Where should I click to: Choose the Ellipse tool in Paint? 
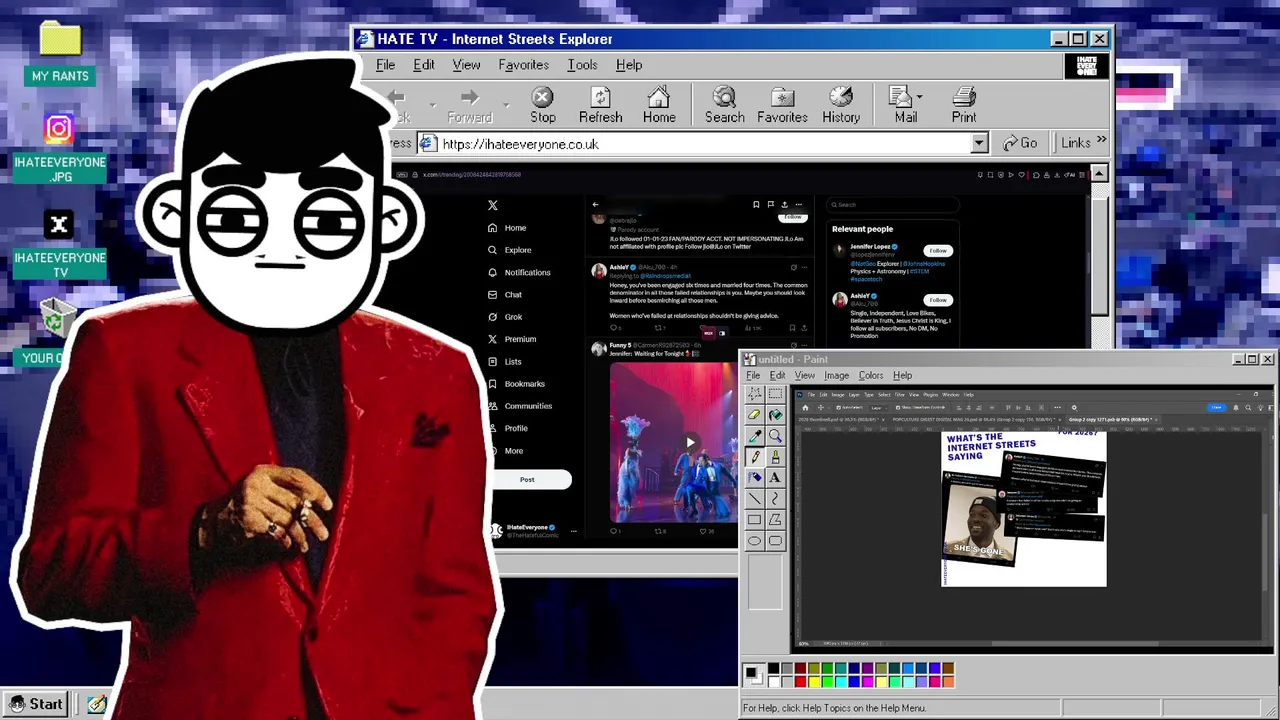click(x=755, y=541)
